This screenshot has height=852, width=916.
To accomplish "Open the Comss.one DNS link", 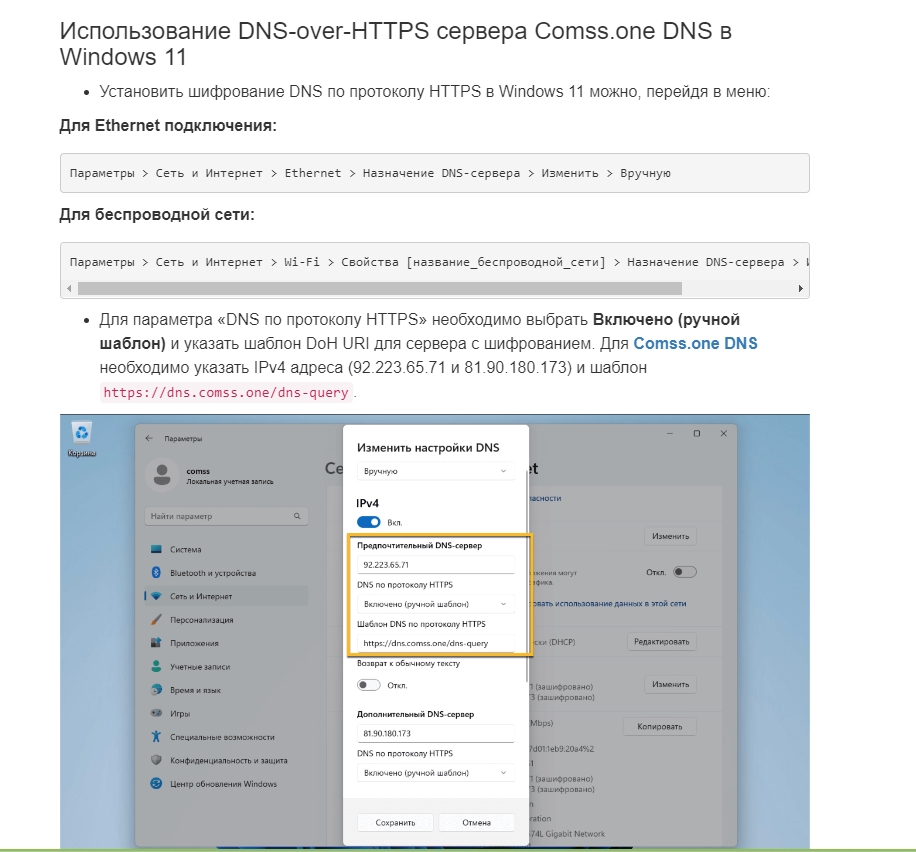I will [x=695, y=343].
